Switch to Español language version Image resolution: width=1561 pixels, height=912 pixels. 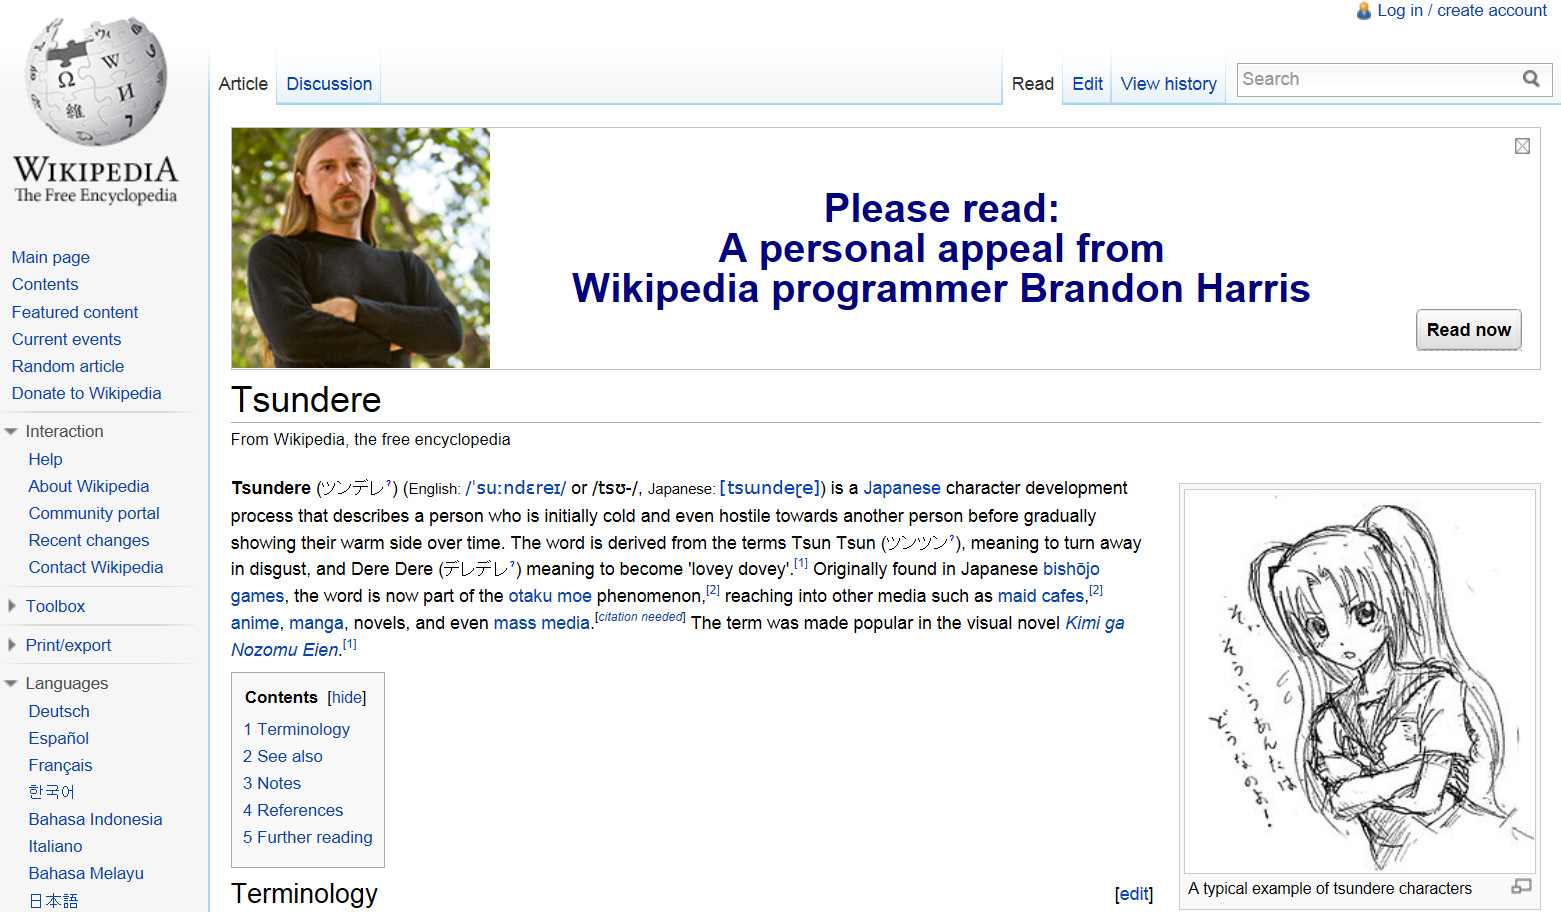click(x=59, y=738)
